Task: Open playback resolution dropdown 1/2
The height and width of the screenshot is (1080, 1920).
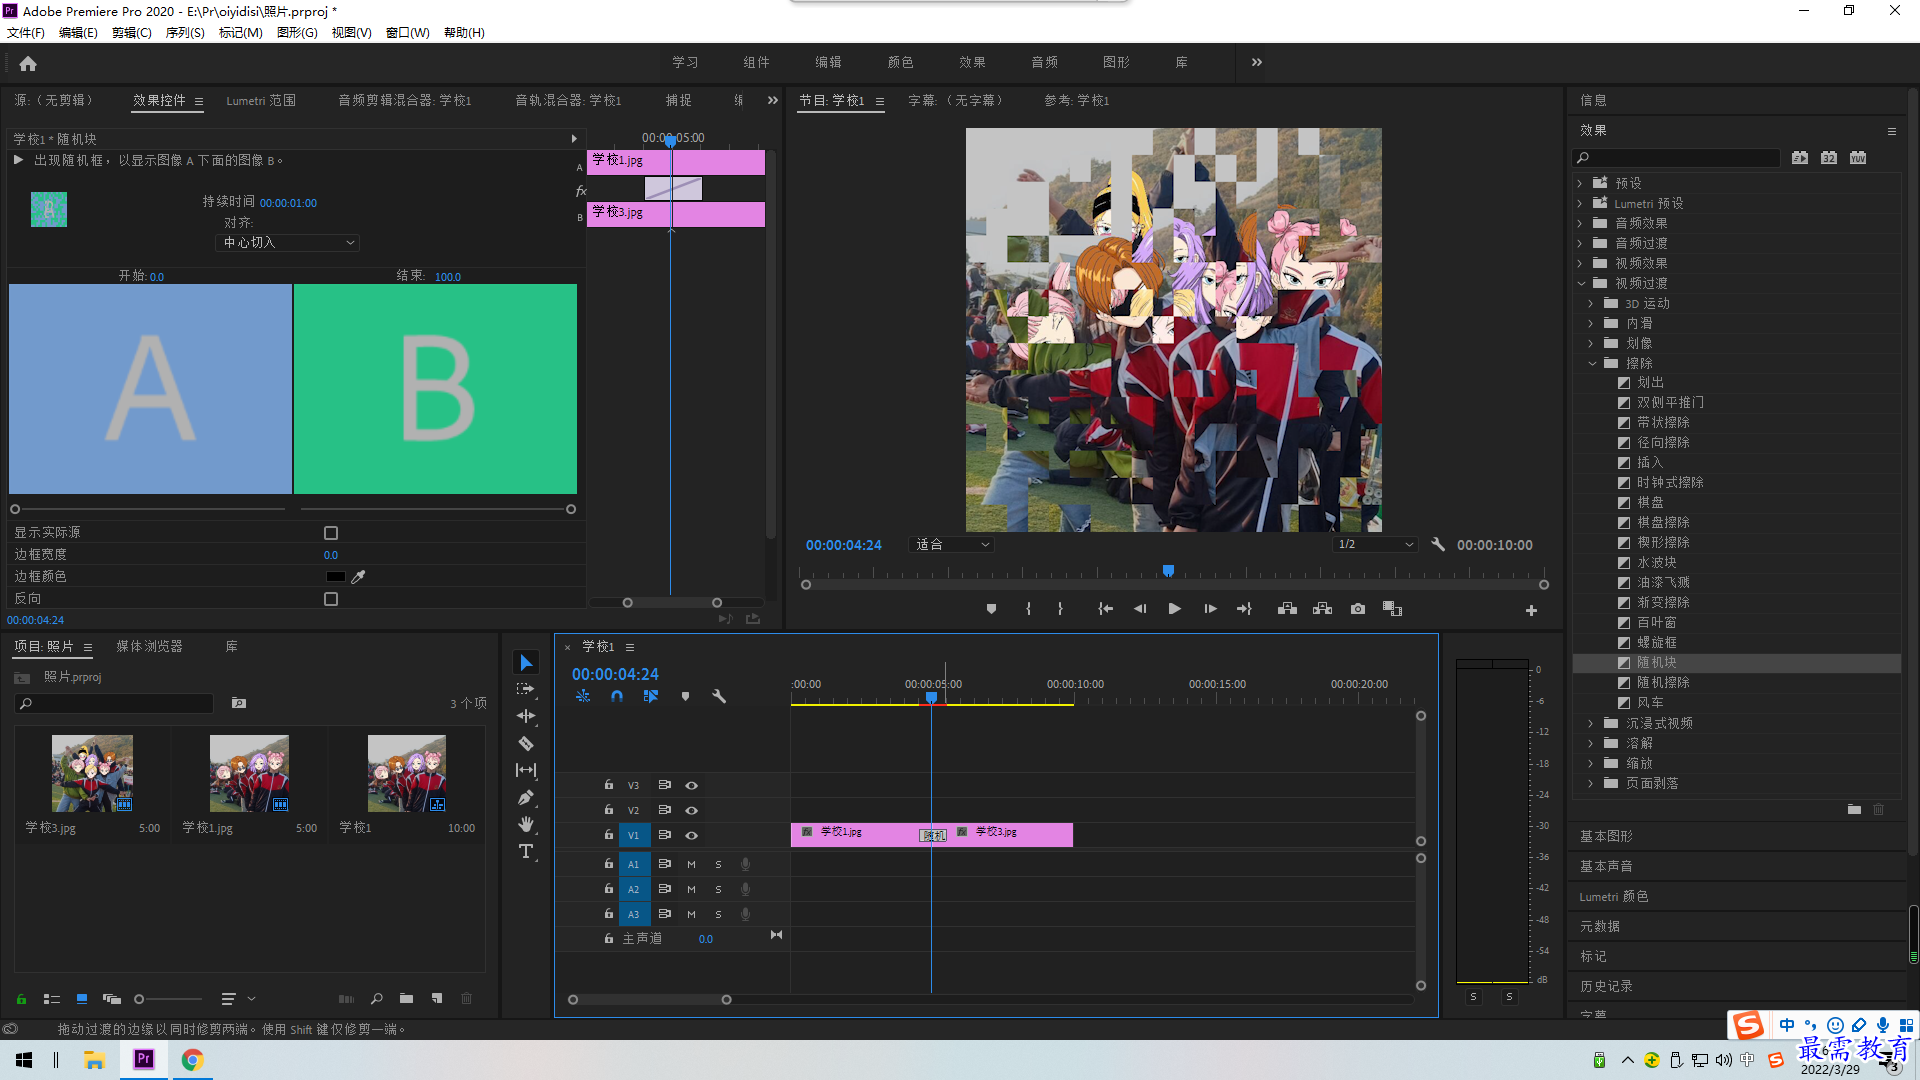Action: tap(1376, 545)
